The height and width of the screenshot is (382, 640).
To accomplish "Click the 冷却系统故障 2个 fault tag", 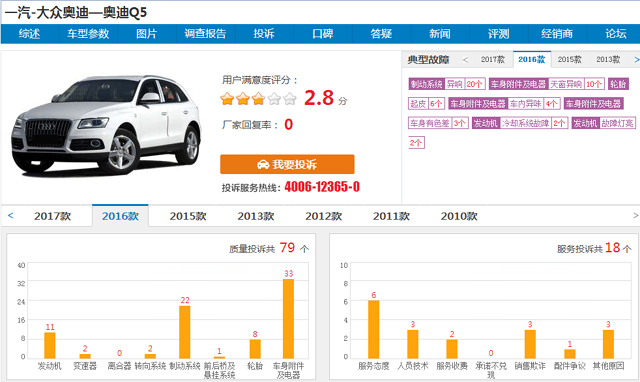I will 520,123.
